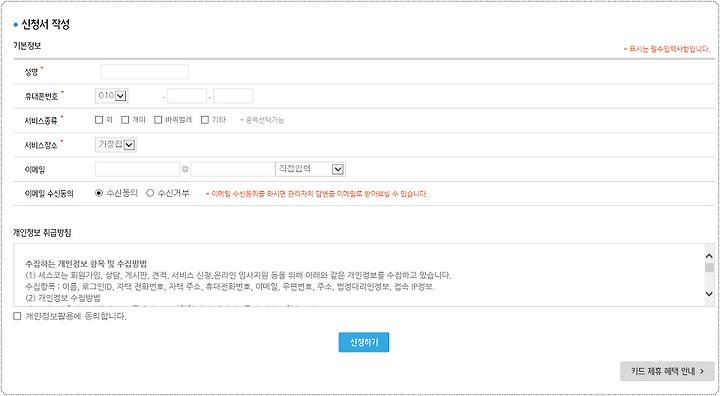Check the 개인정보활용에 동의합니다 checkbox
Screen dimensions: 720x396
point(17,316)
